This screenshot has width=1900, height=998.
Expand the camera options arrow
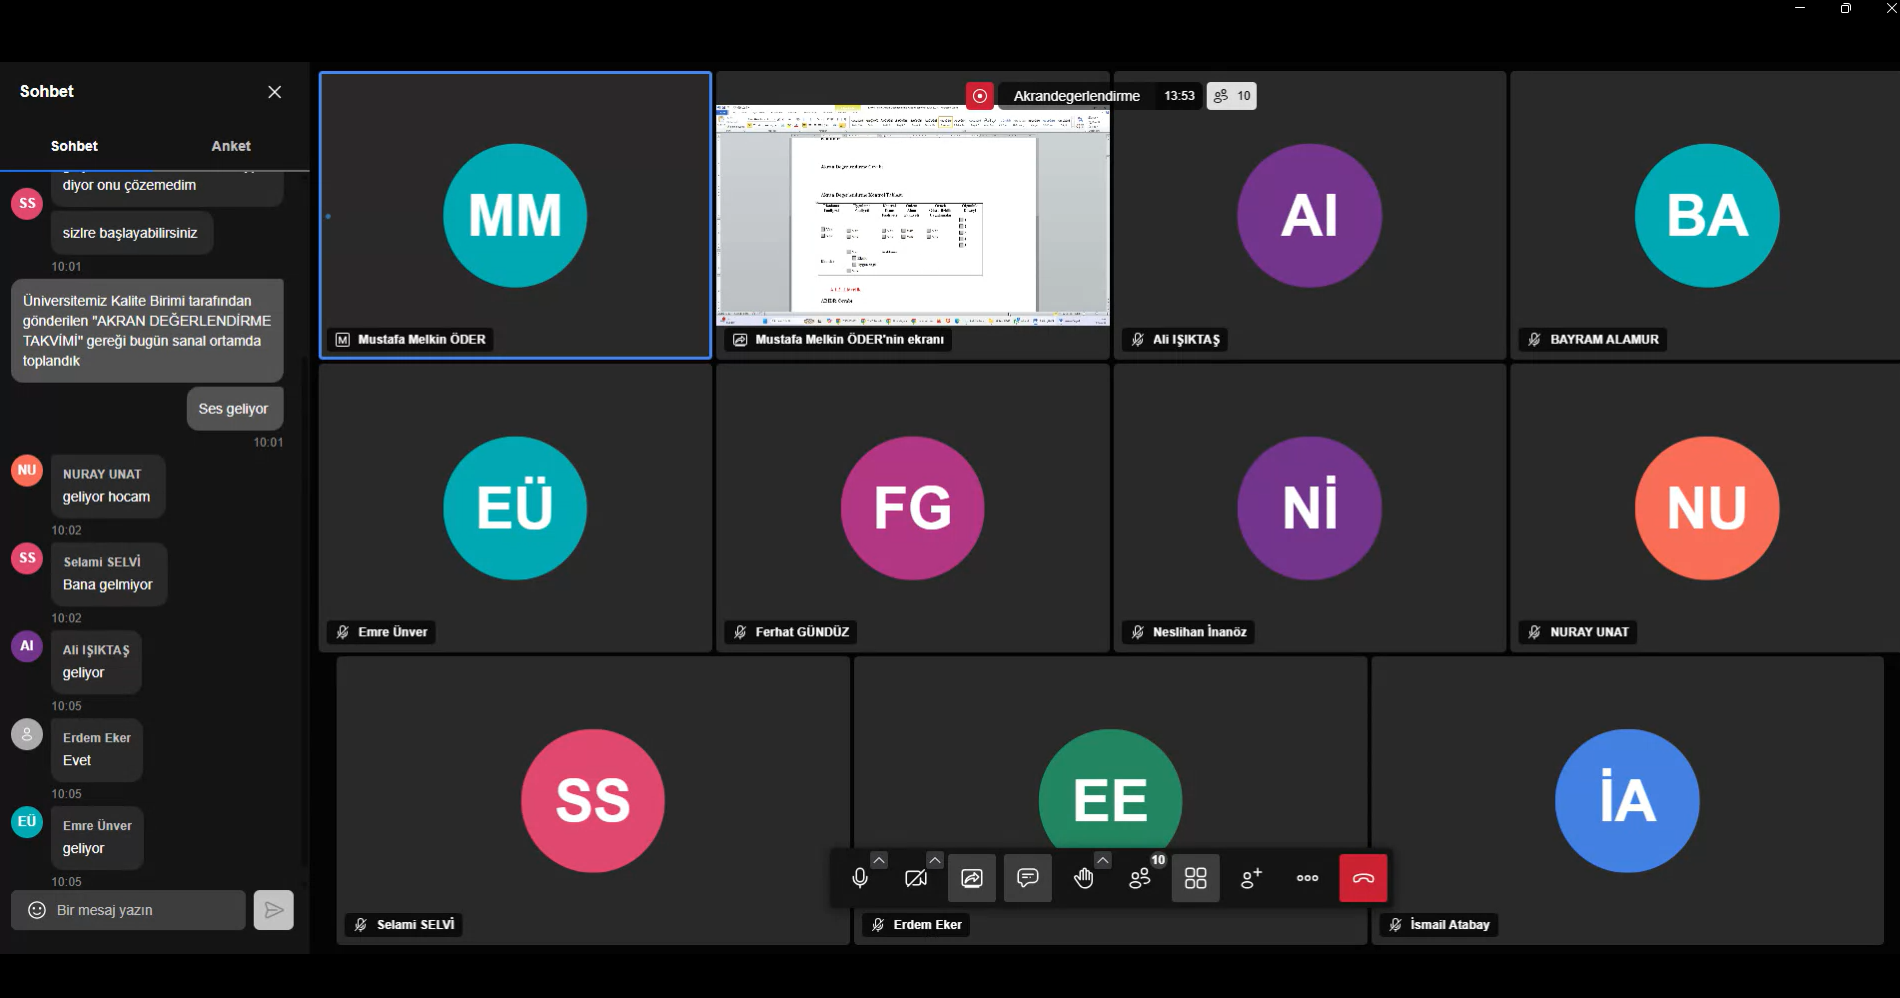pos(934,860)
